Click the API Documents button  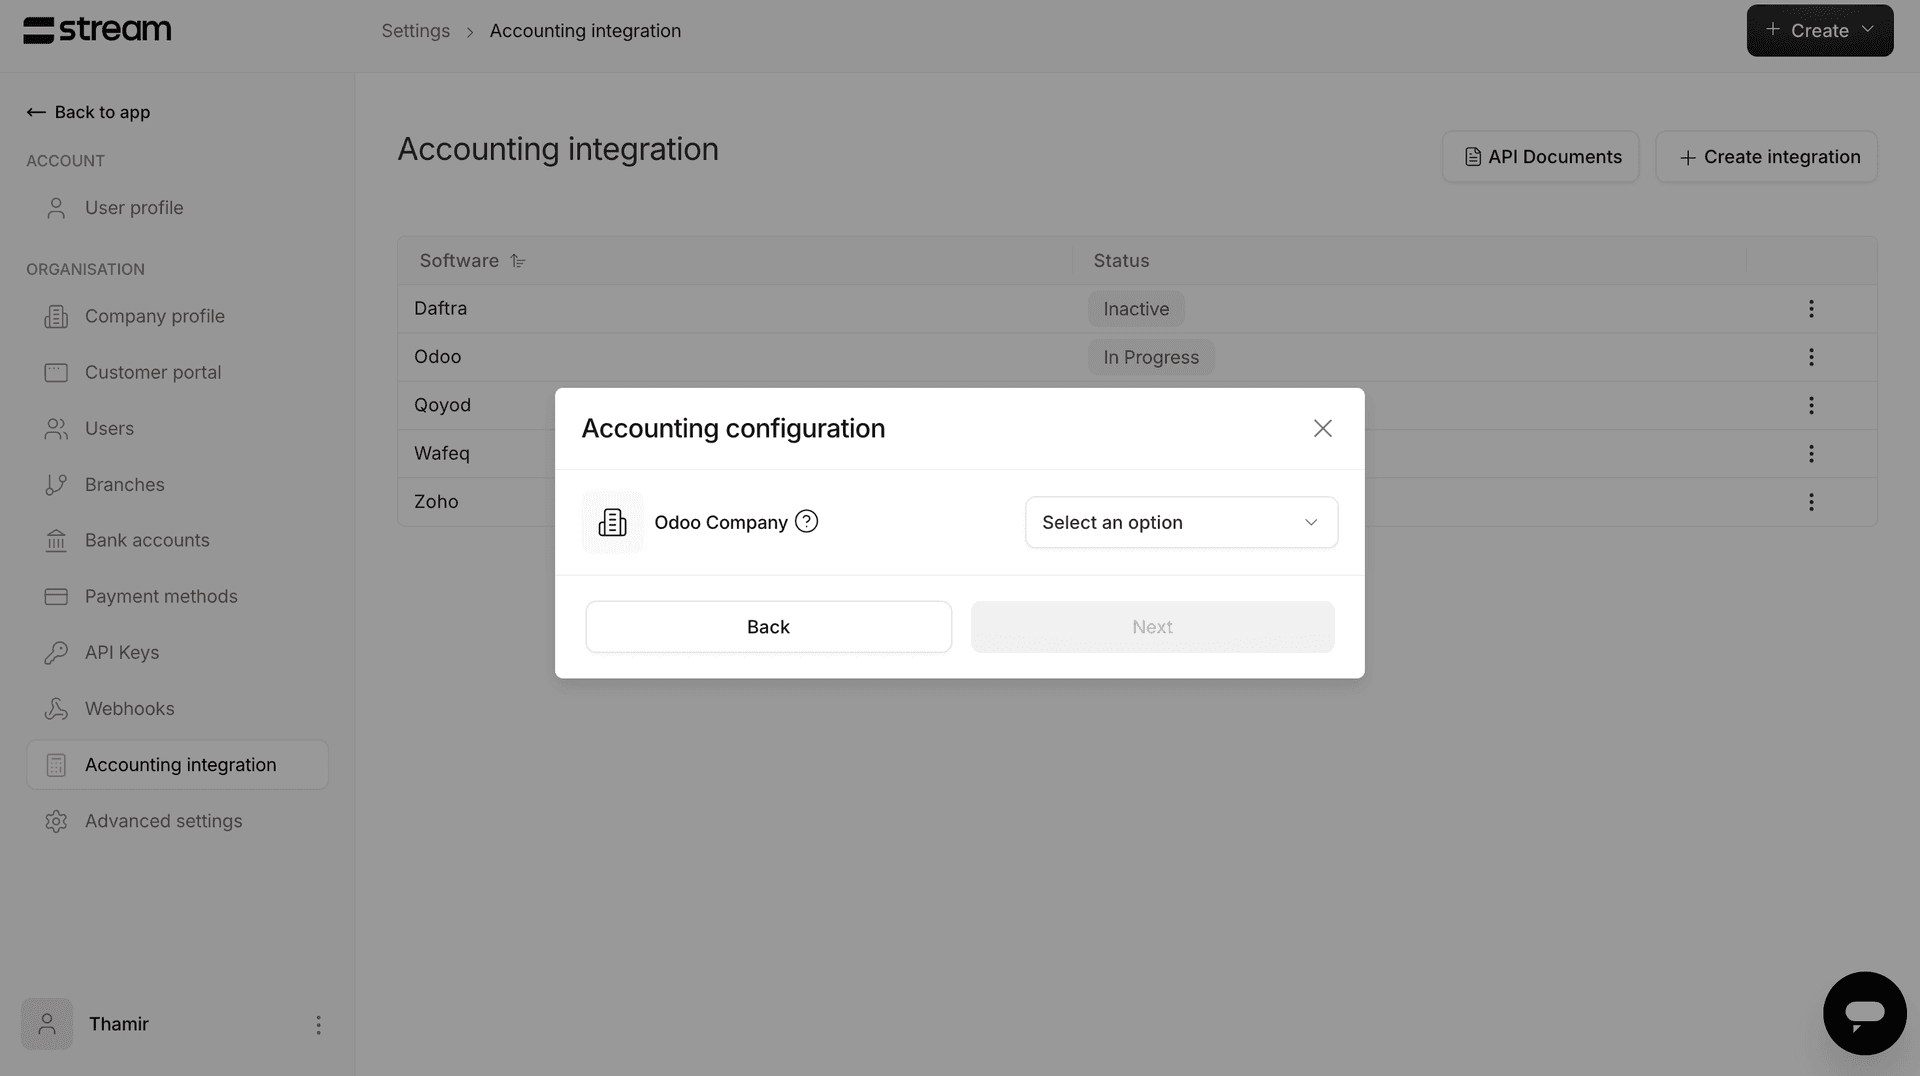coord(1540,157)
